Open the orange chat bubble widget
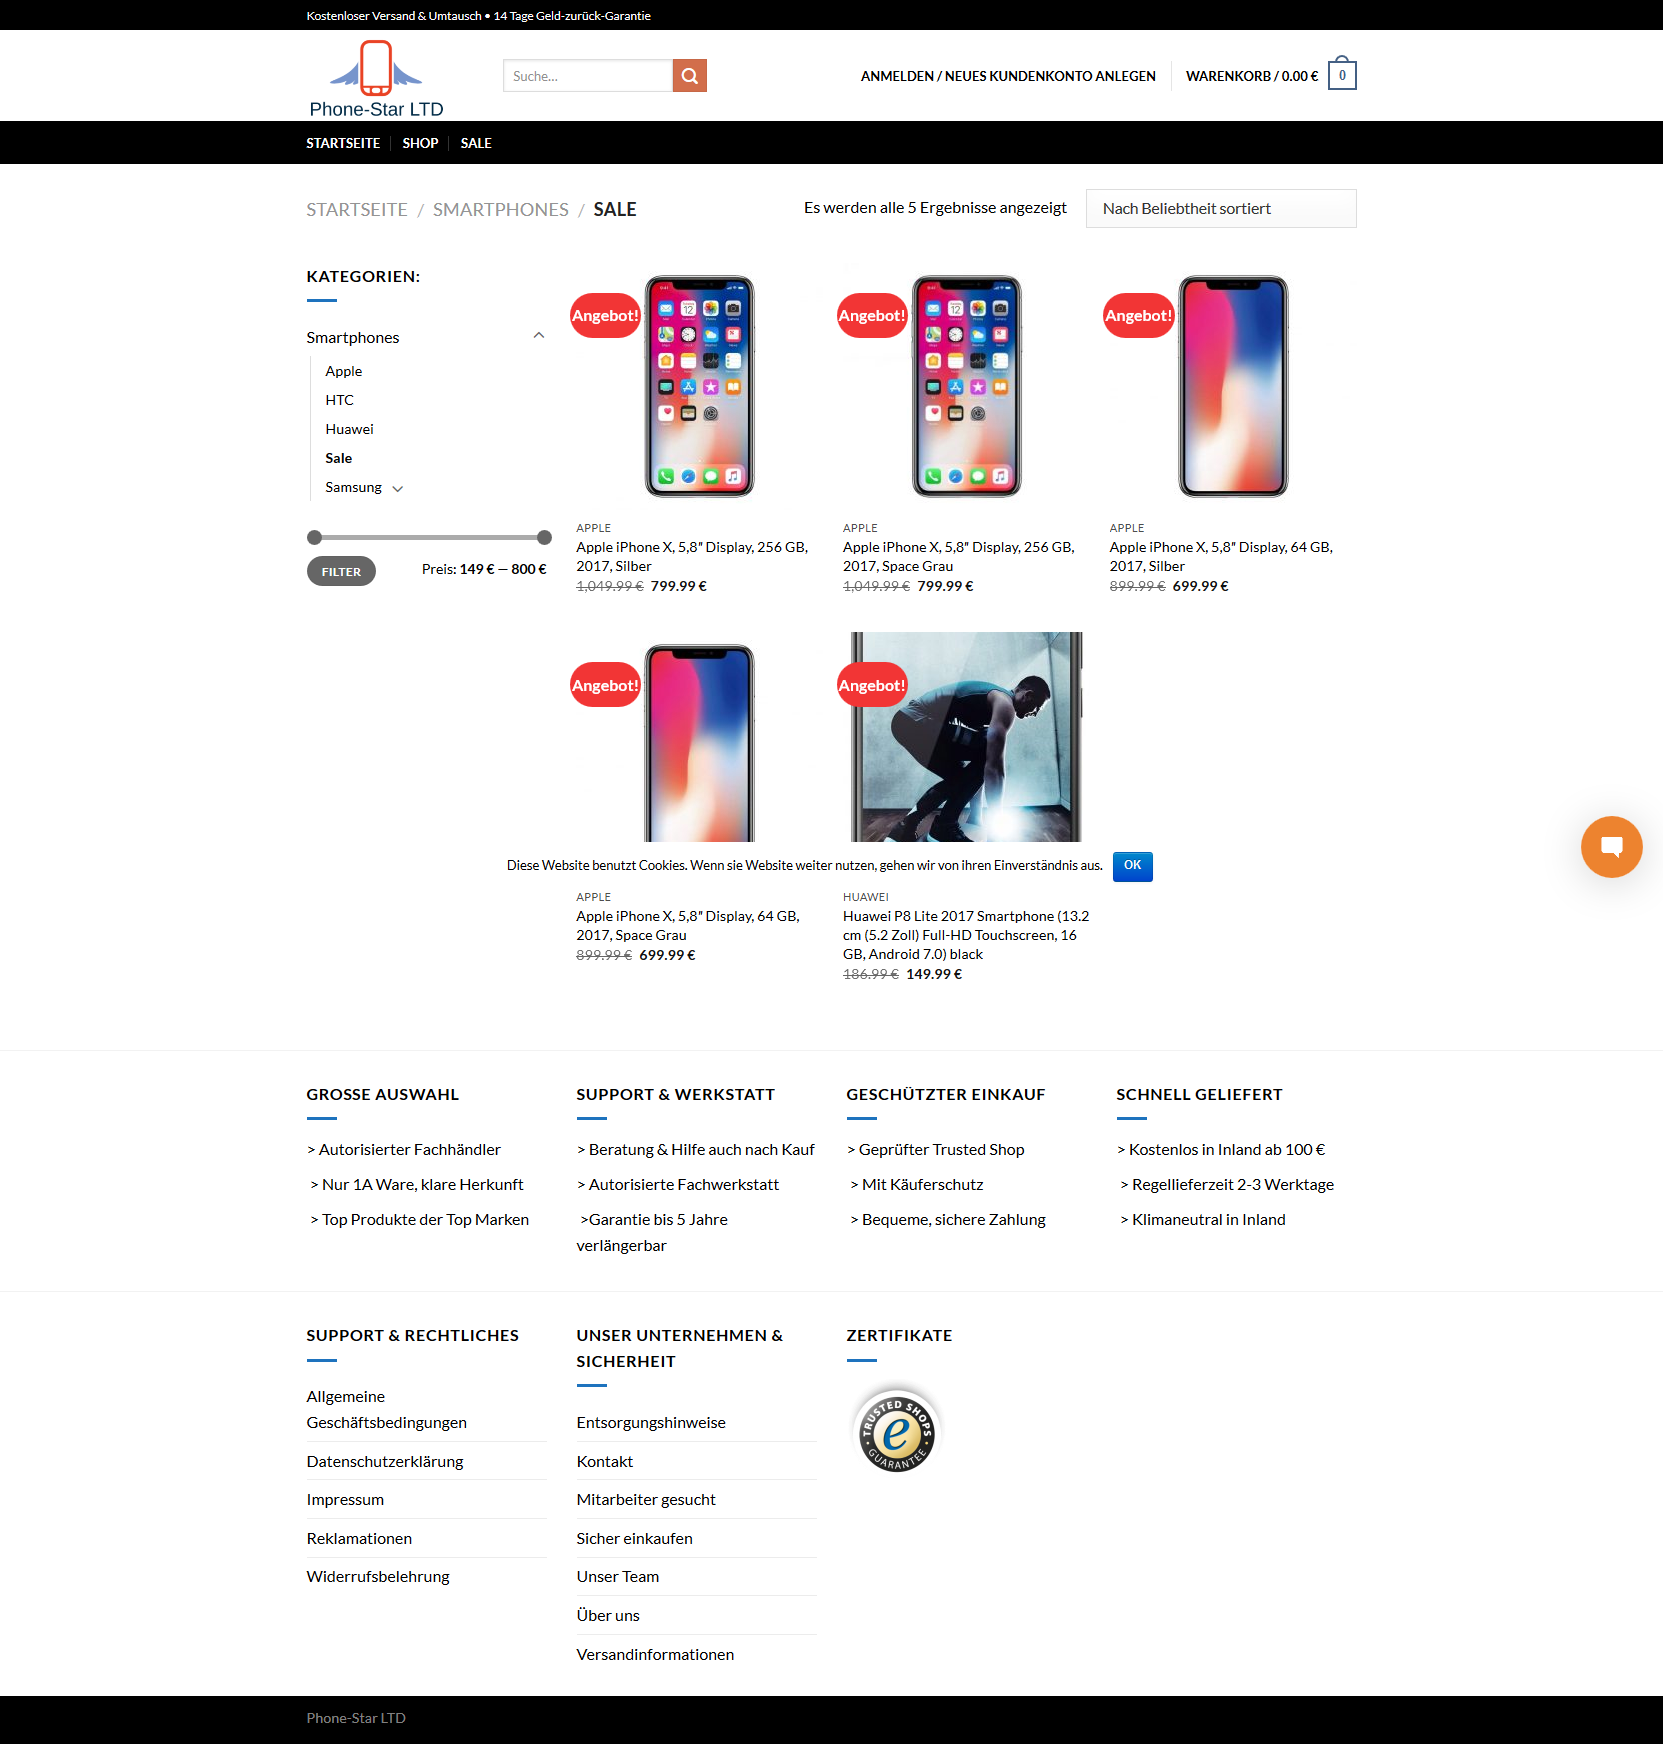The width and height of the screenshot is (1663, 1744). 1611,847
